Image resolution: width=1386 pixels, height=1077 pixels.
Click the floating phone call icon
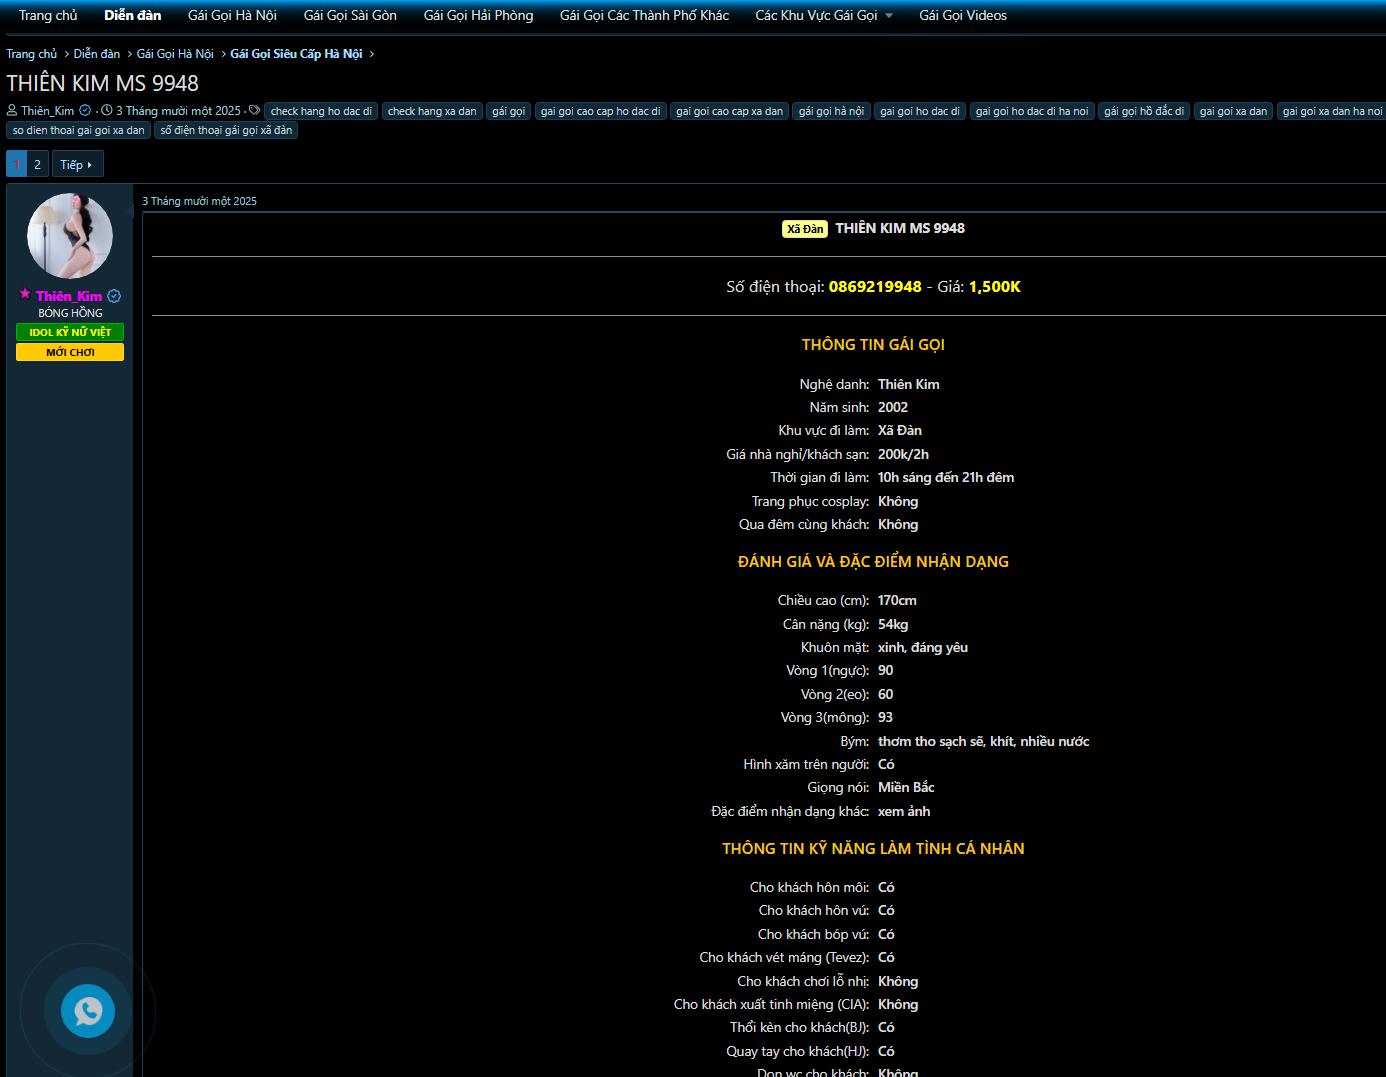88,1011
